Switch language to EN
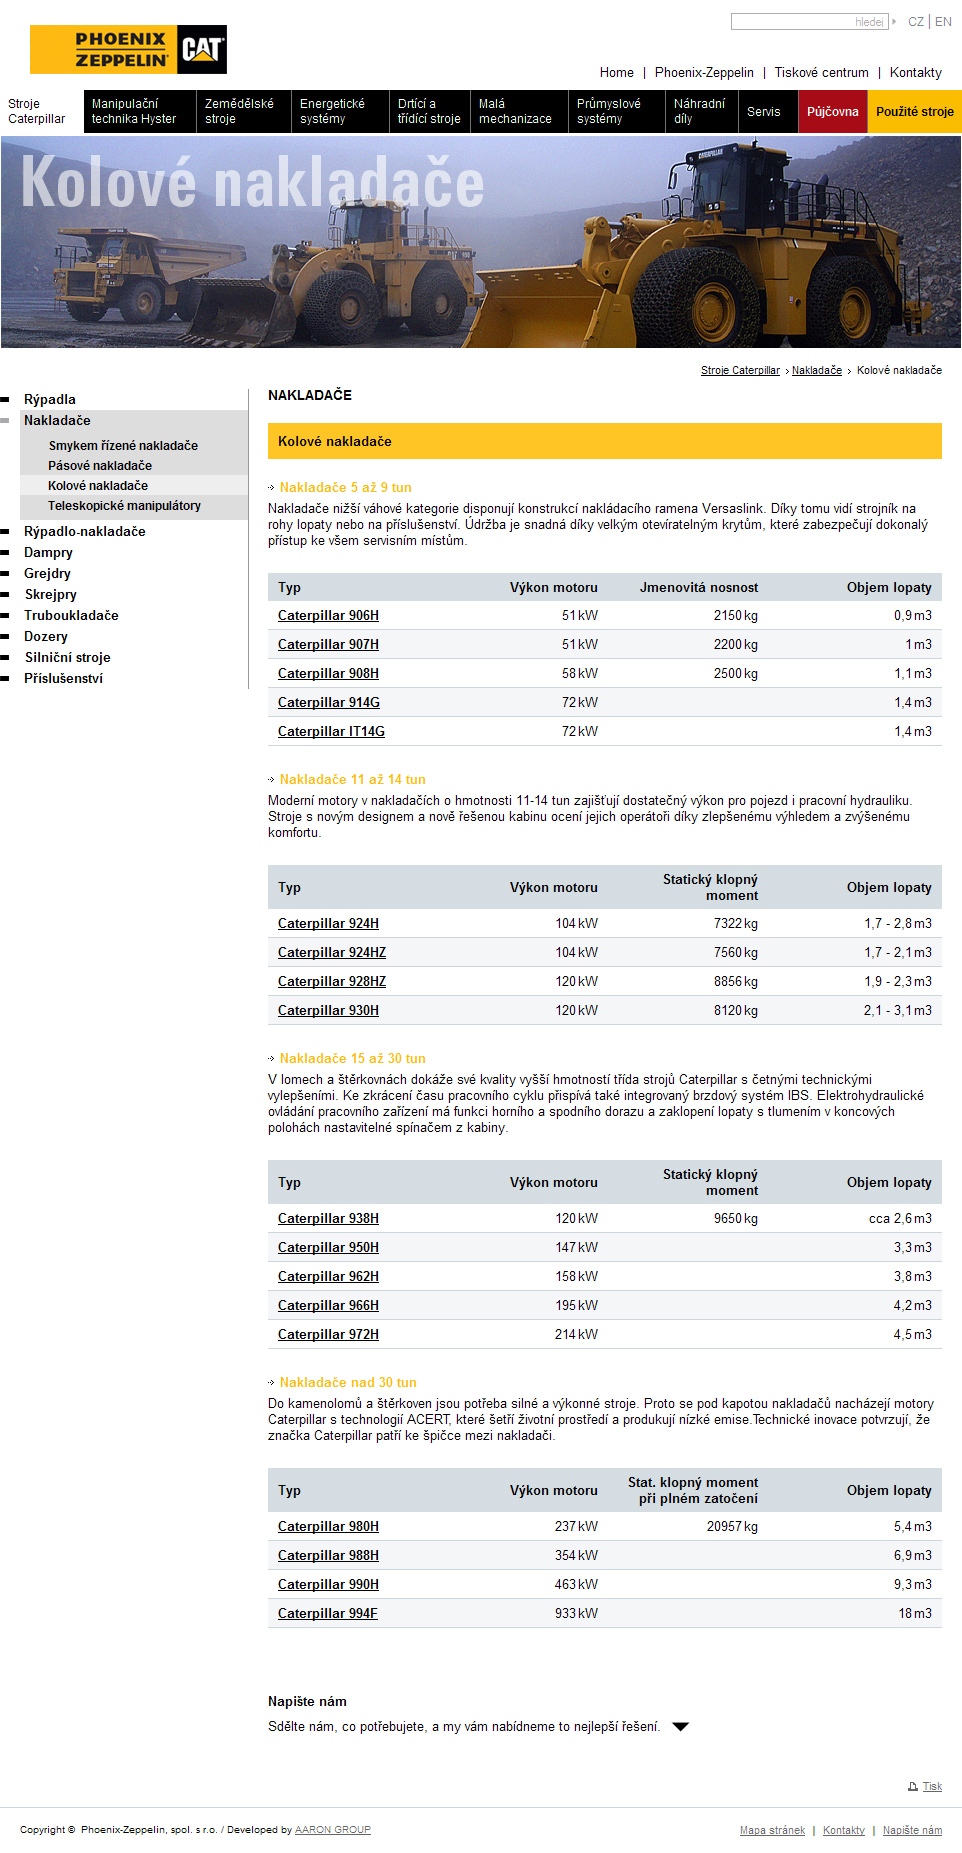Screen dimensions: 962x1853 tap(943, 21)
